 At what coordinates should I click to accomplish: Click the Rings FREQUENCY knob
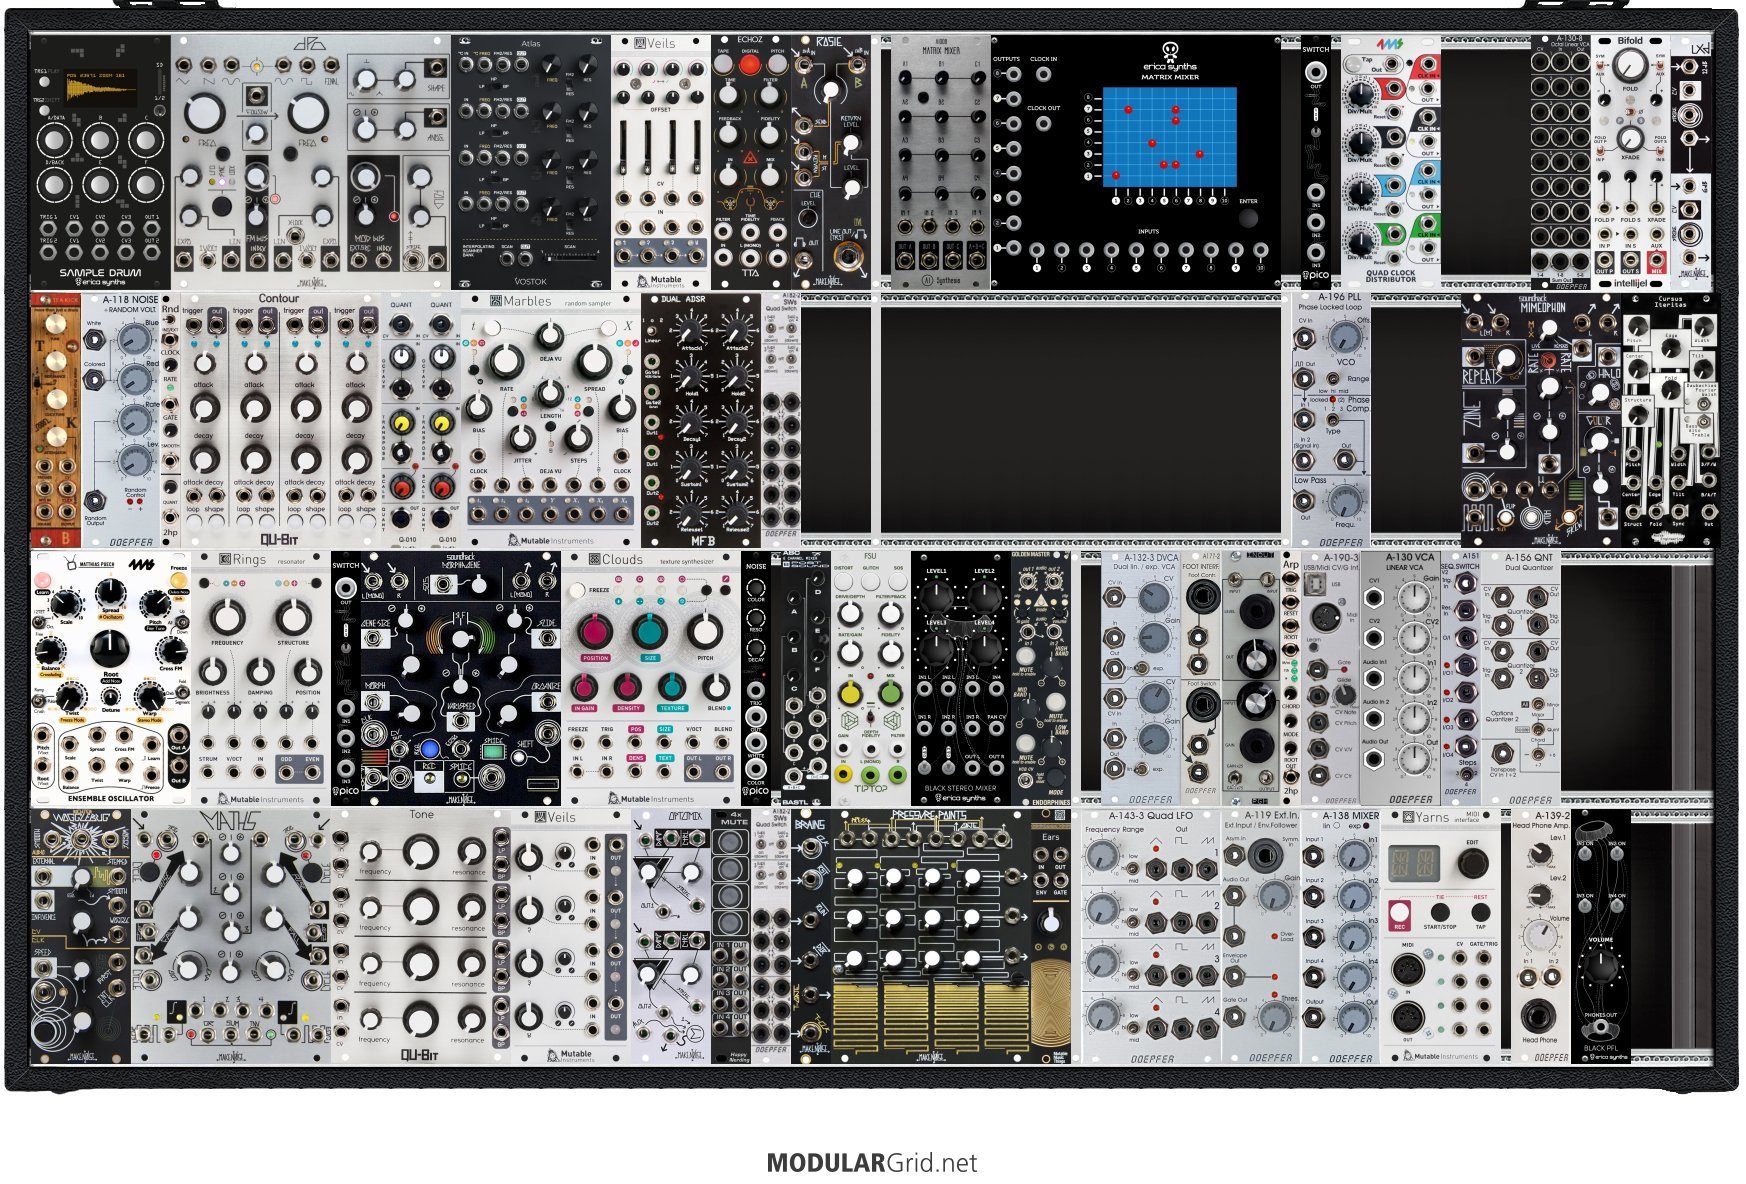pyautogui.click(x=227, y=617)
